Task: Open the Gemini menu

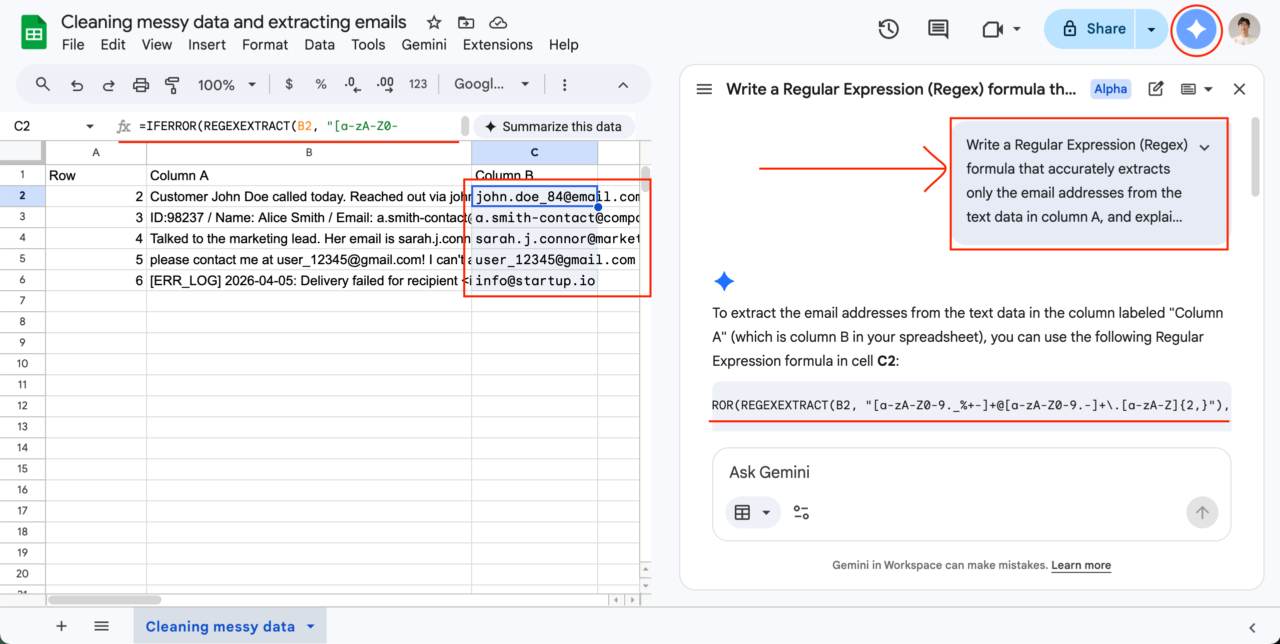Action: [x=424, y=44]
